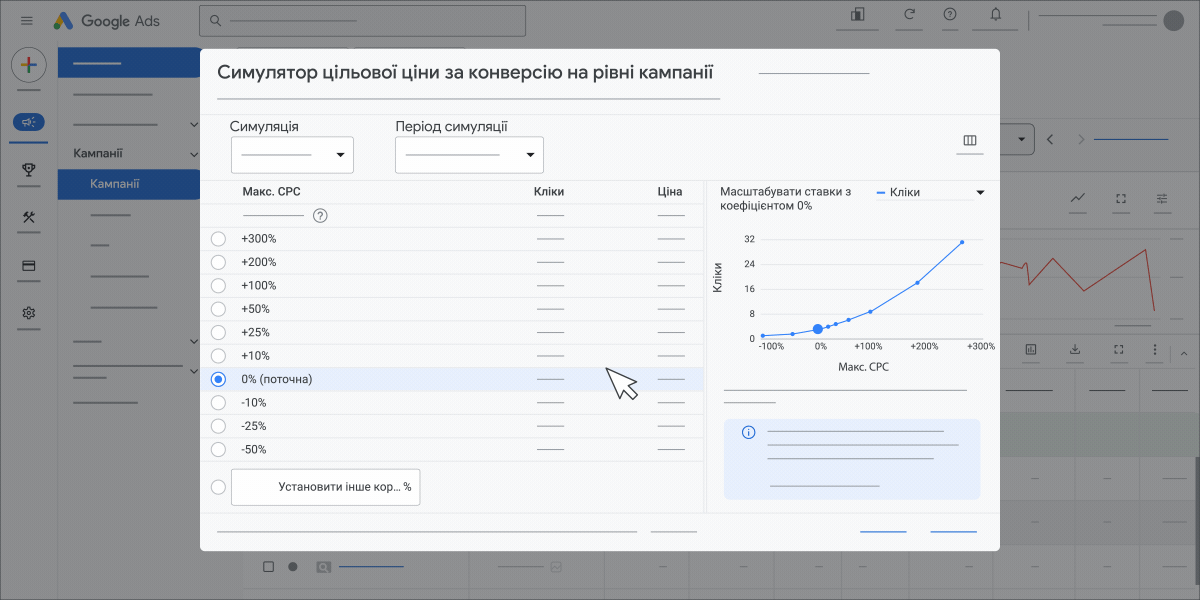Sort by Макс. CPC column header
Image resolution: width=1200 pixels, height=600 pixels.
point(271,192)
